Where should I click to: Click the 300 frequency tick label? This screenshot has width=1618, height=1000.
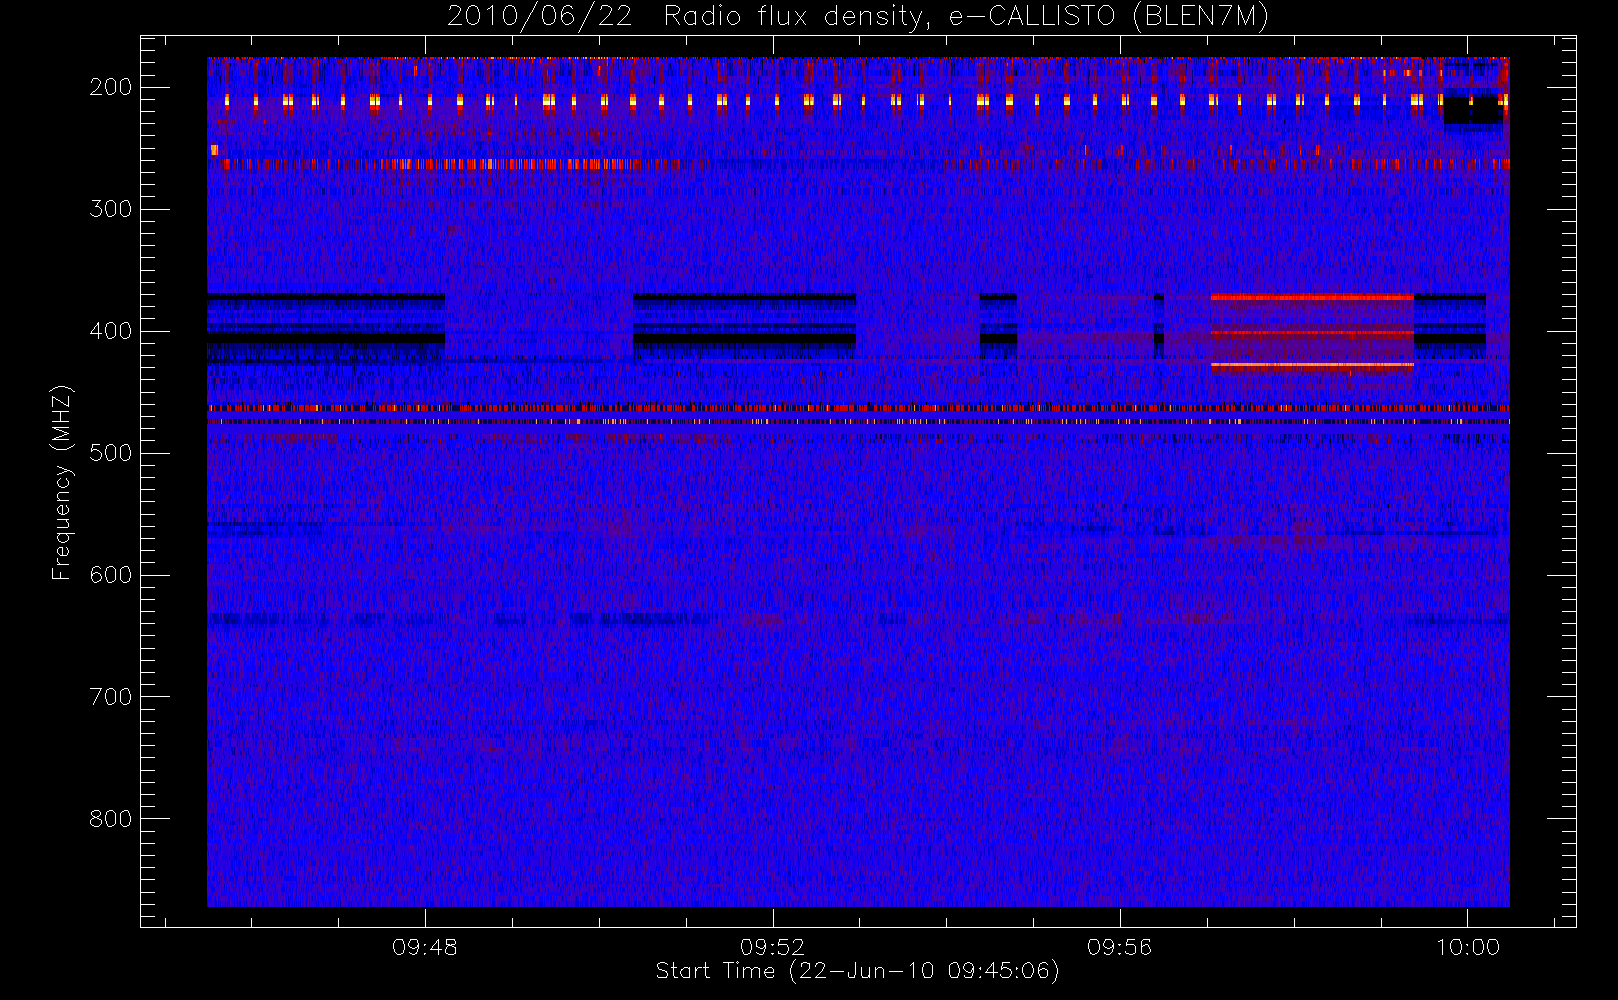pyautogui.click(x=111, y=209)
